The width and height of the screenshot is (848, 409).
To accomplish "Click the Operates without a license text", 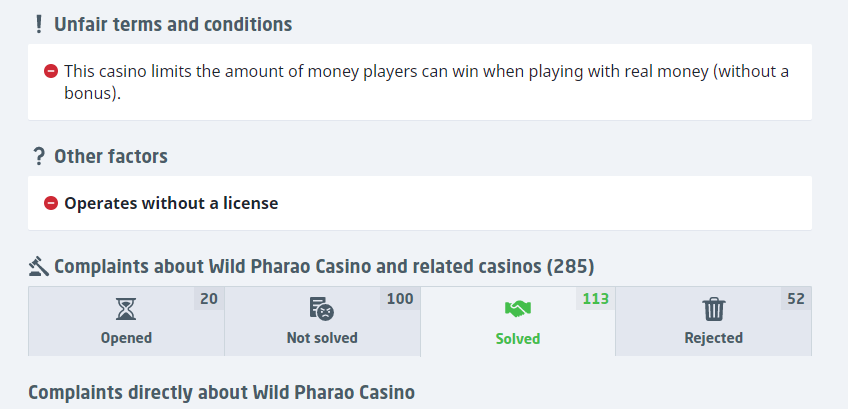I will [171, 203].
